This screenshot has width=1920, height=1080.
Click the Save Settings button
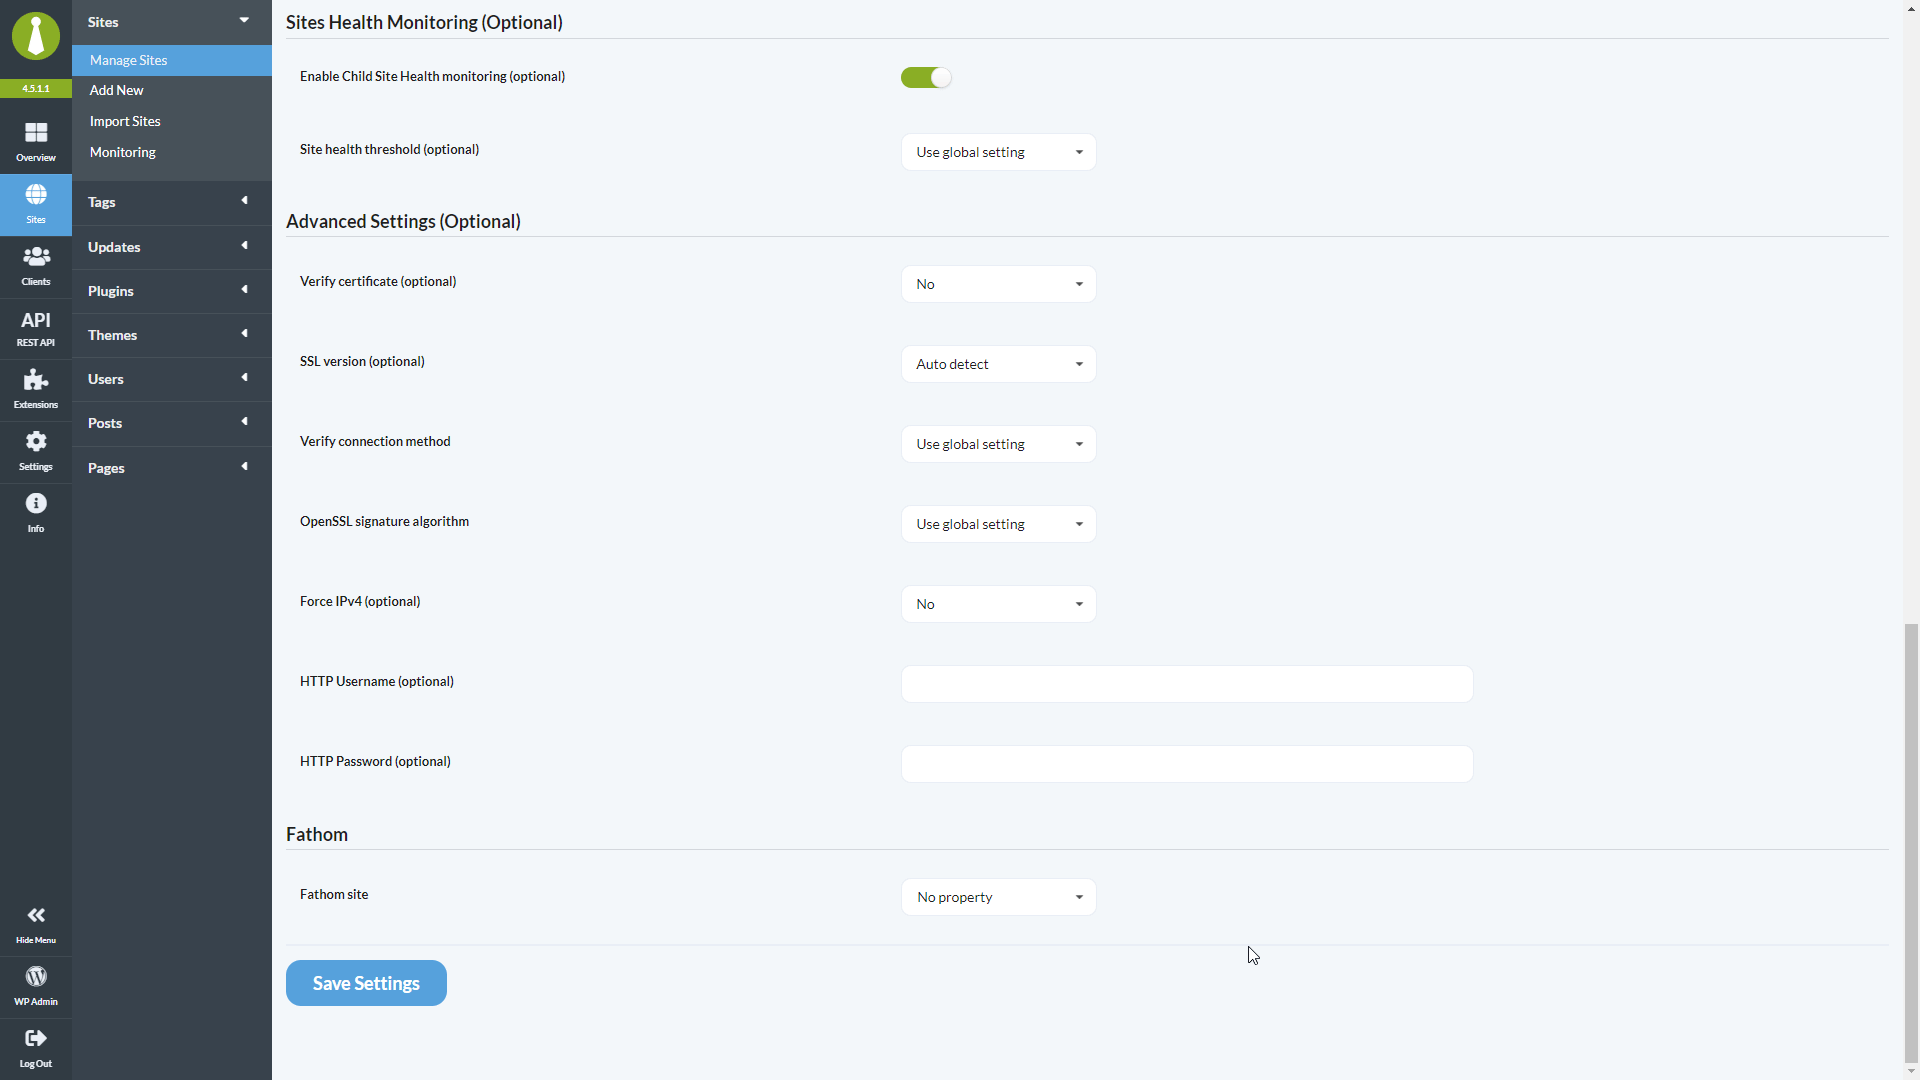click(x=366, y=982)
